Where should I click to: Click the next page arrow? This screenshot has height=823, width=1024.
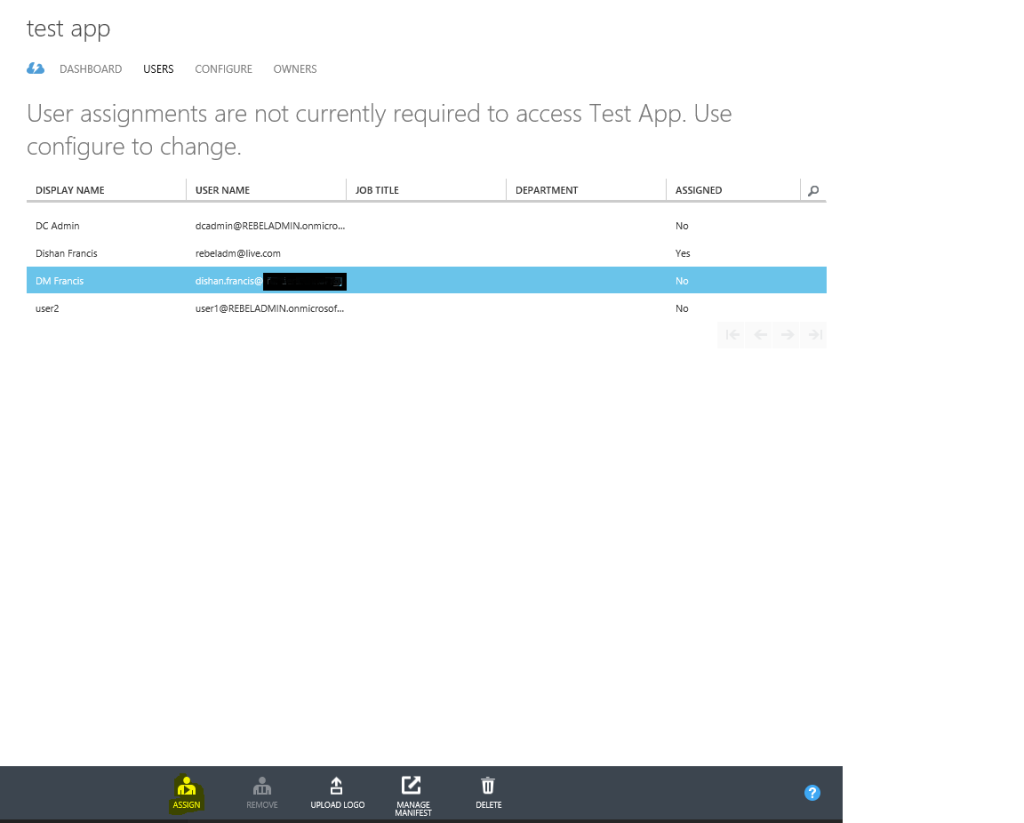(788, 335)
